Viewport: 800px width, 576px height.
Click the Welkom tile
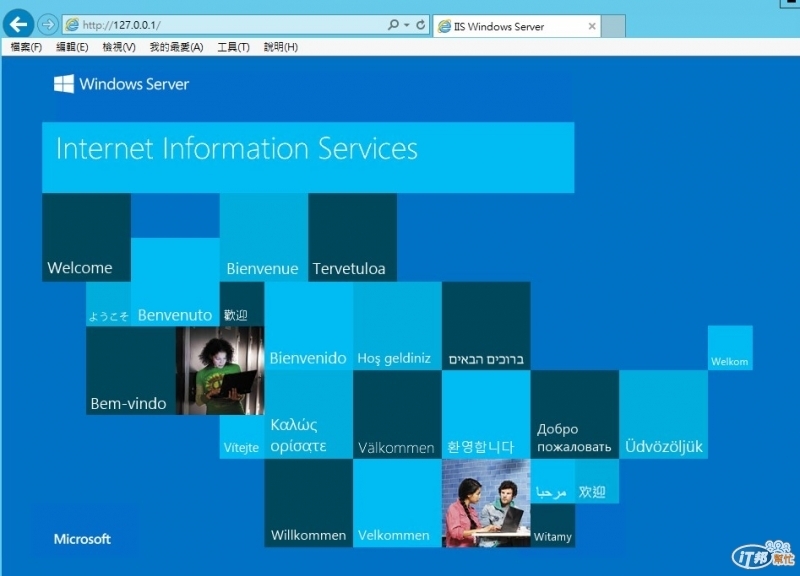tap(730, 348)
